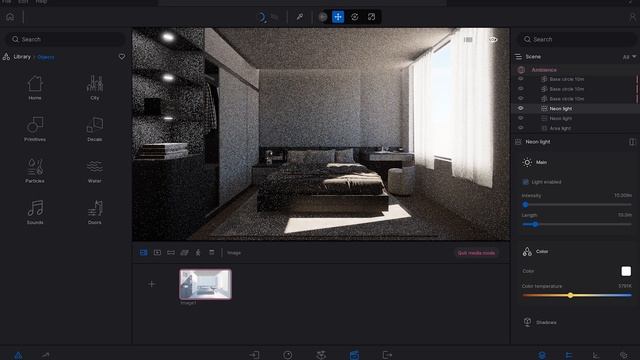Image resolution: width=640 pixels, height=360 pixels.
Task: Toggle the Neon light properties panel layout icon
Action: click(x=632, y=142)
